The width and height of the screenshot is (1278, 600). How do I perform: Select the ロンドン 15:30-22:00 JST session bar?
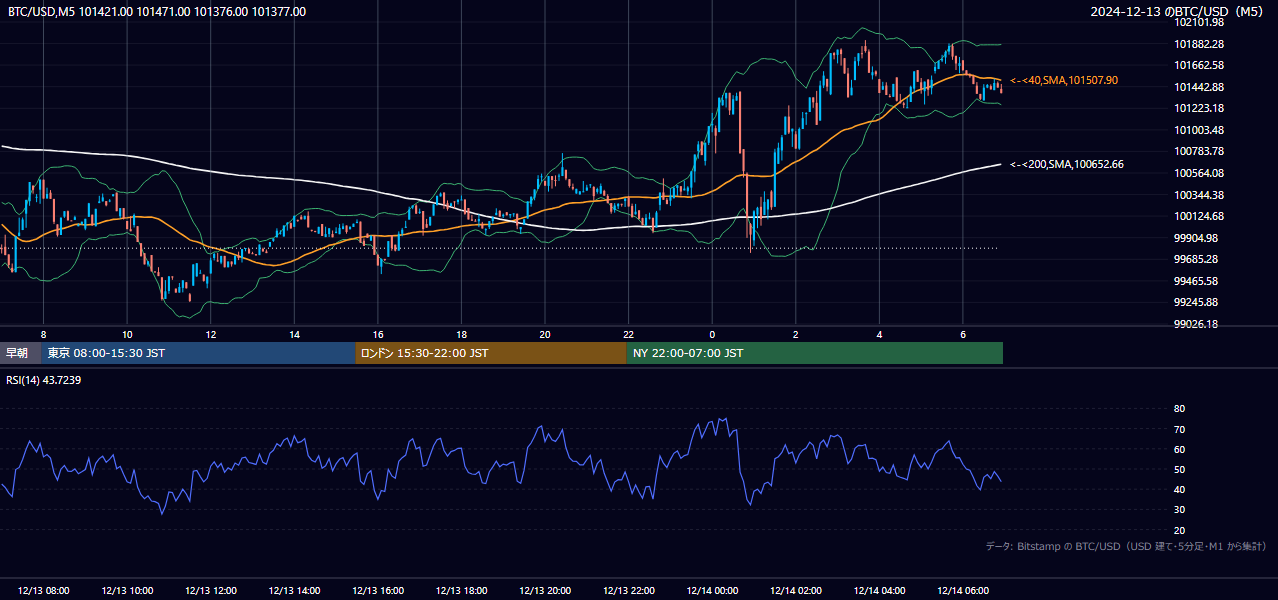[x=491, y=353]
